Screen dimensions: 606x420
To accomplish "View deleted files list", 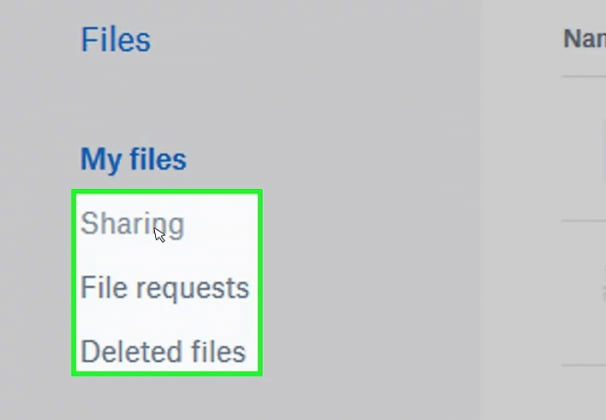I will coord(162,352).
